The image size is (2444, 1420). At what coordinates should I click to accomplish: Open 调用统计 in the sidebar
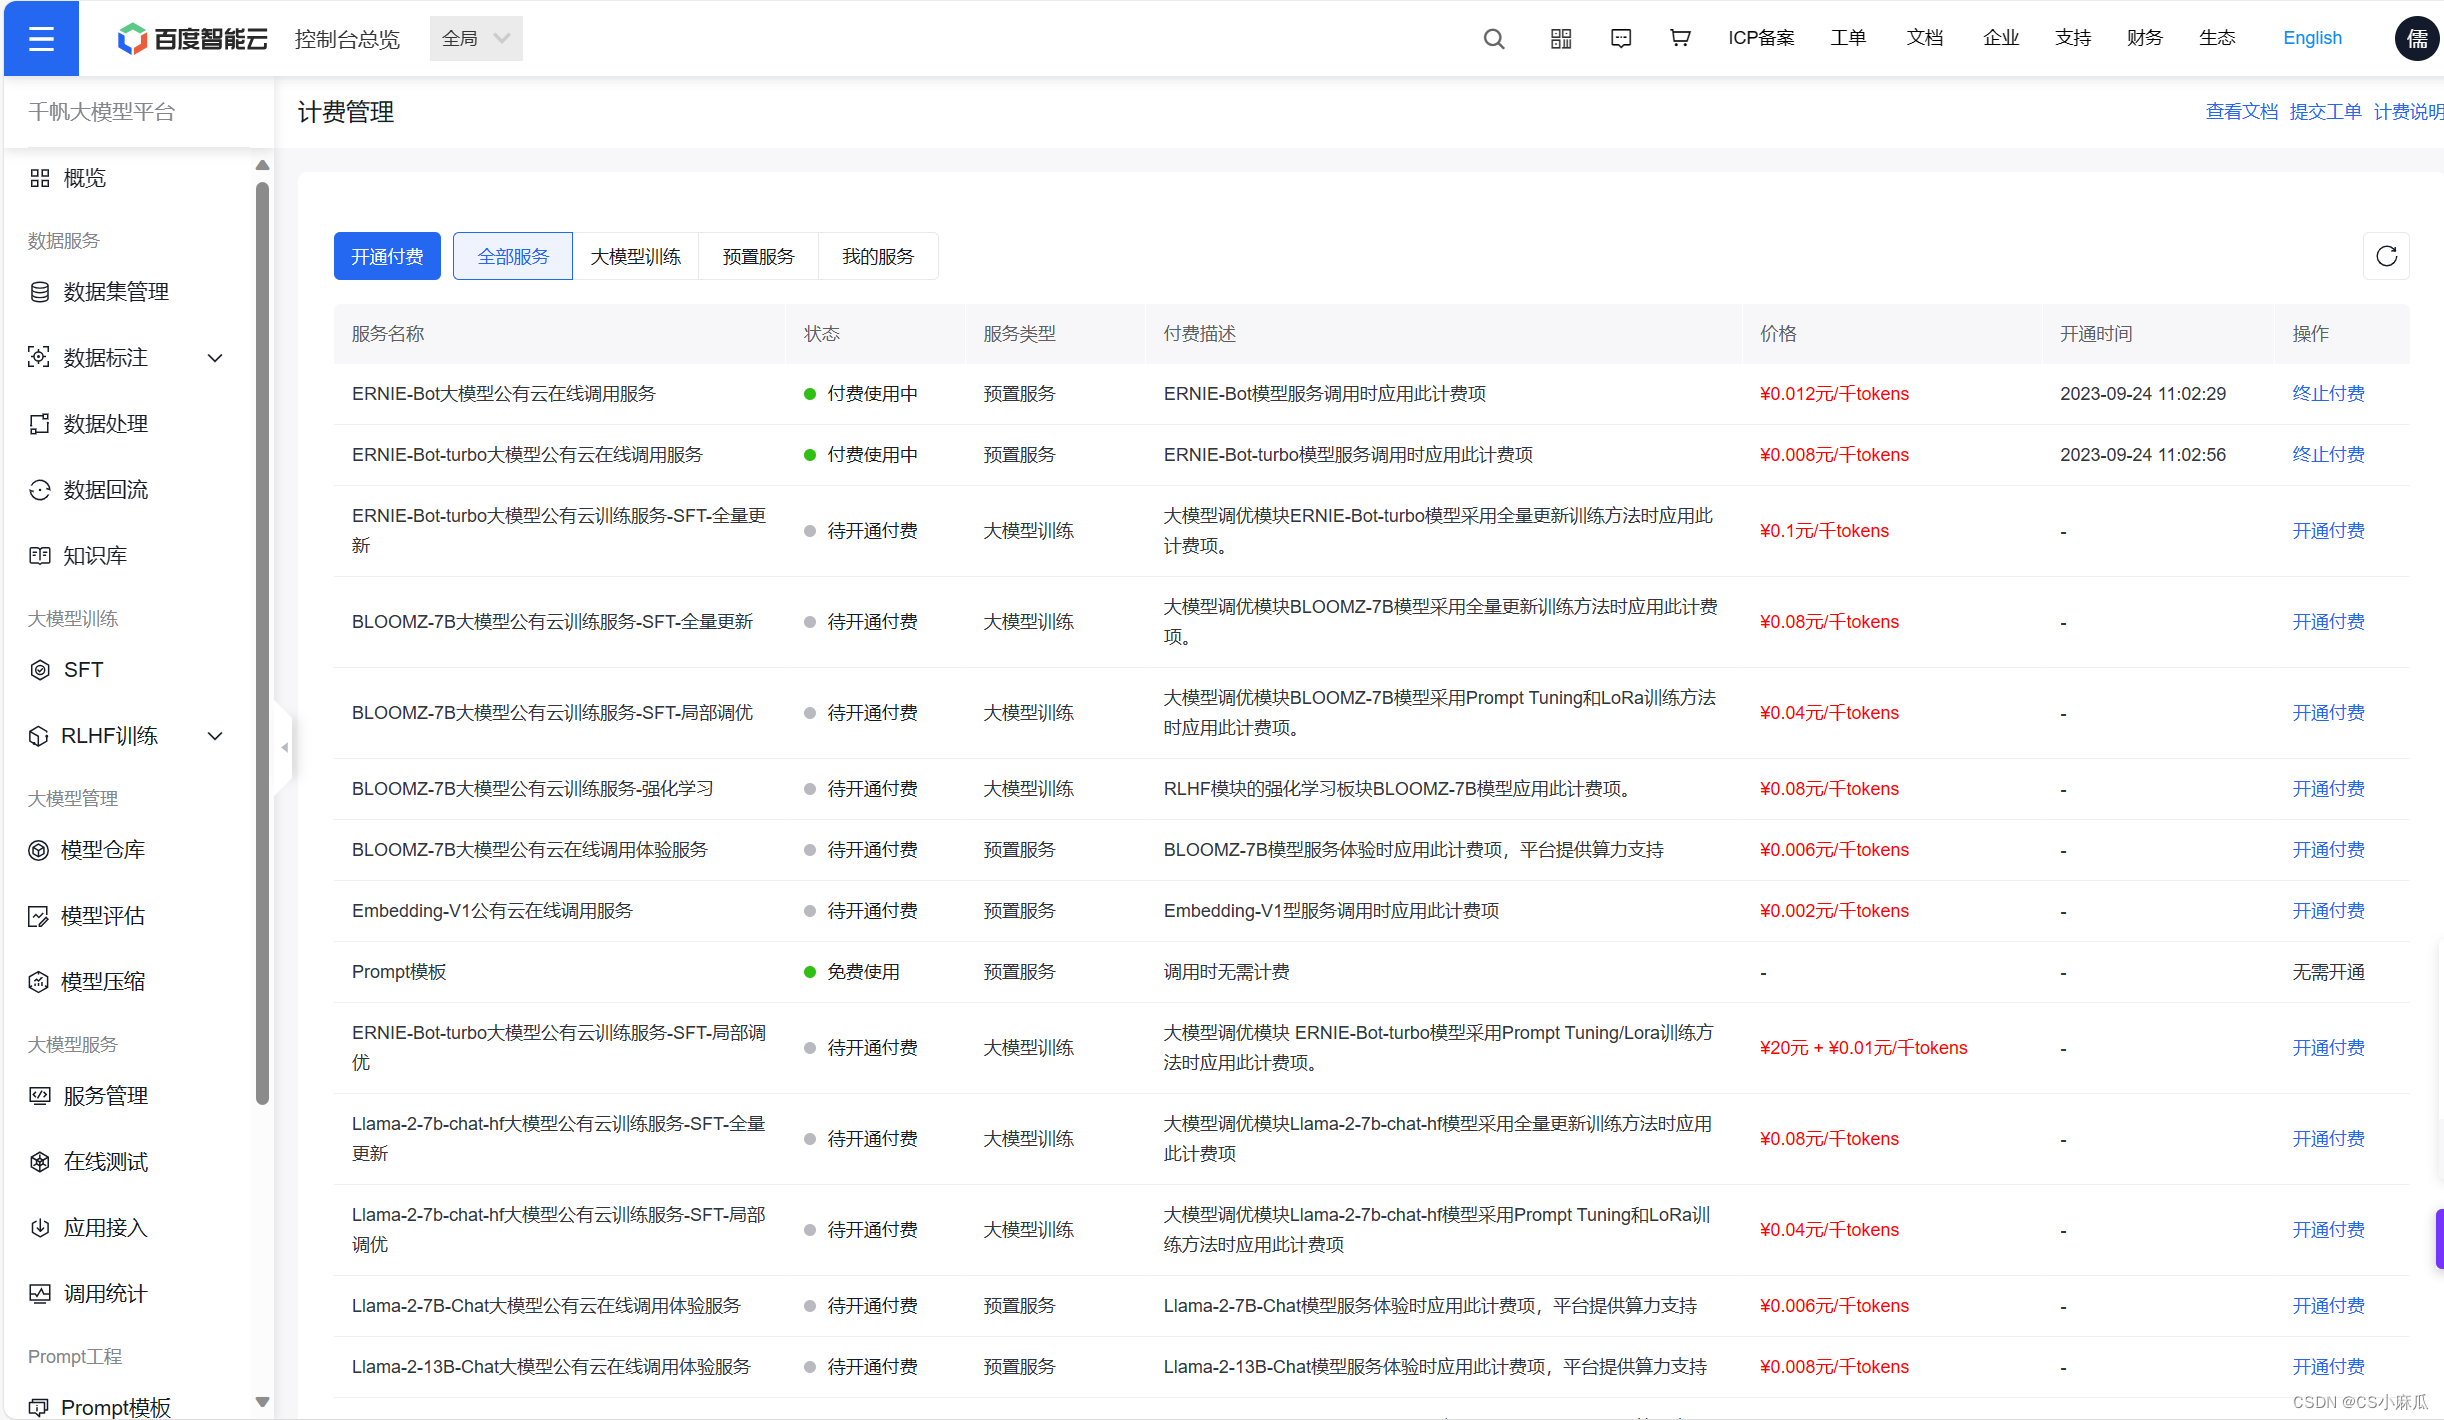pos(88,1294)
